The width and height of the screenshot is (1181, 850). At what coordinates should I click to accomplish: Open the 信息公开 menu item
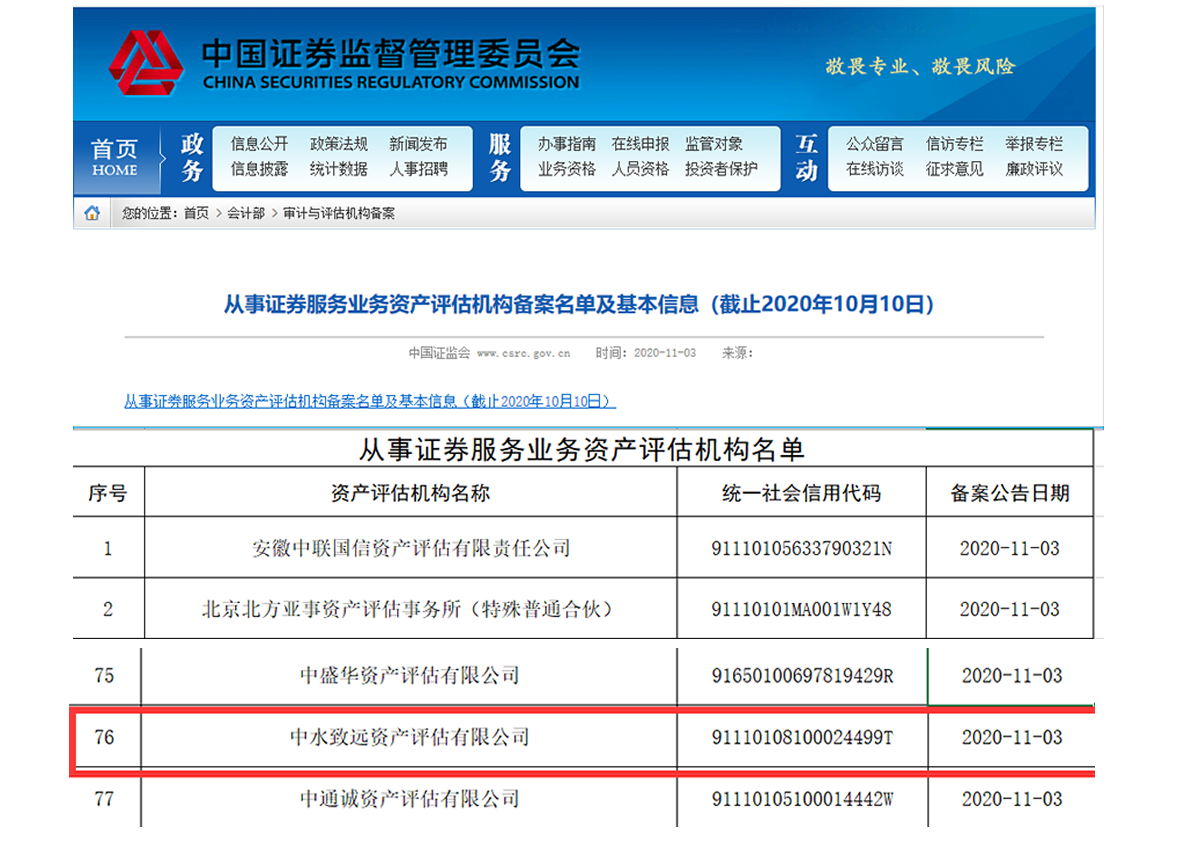259,144
